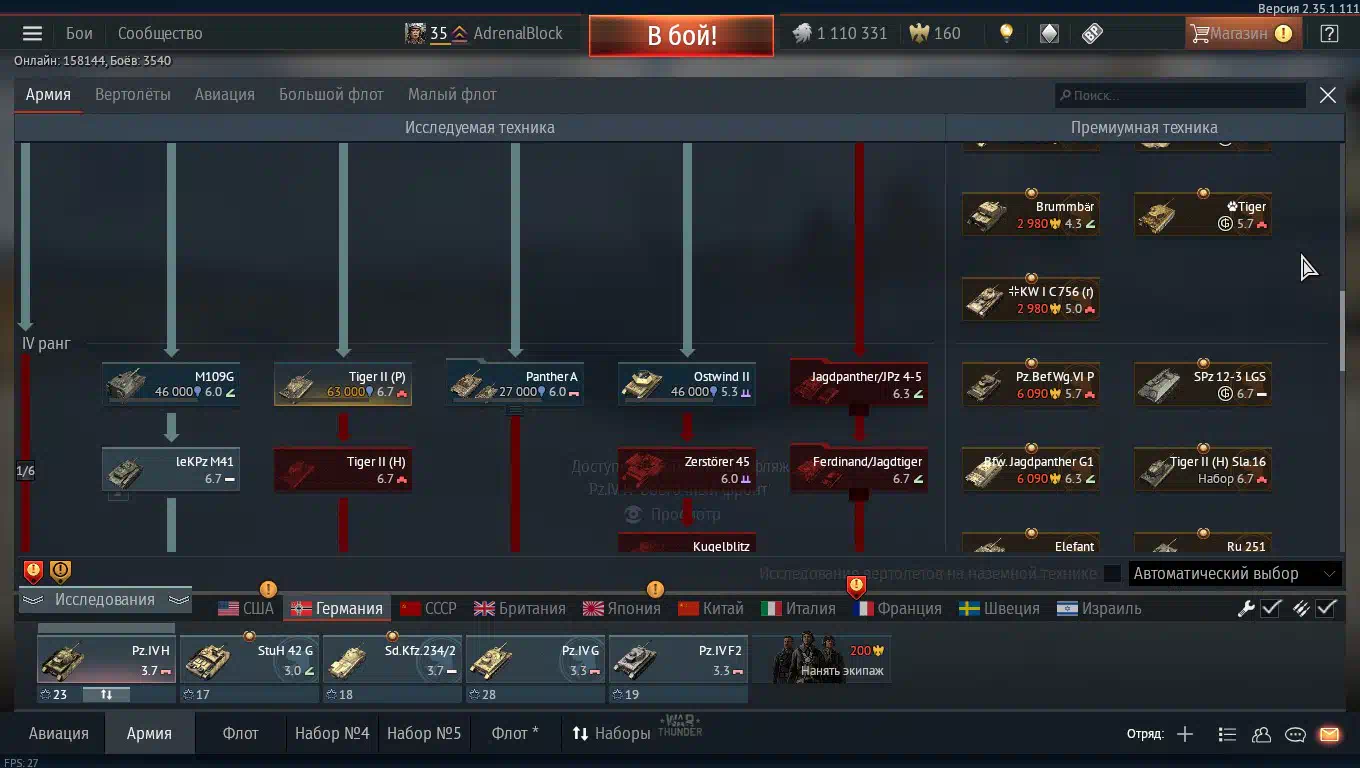The image size is (1360, 768).
Task: Click the Golden Eagles balance 160
Action: (935, 33)
